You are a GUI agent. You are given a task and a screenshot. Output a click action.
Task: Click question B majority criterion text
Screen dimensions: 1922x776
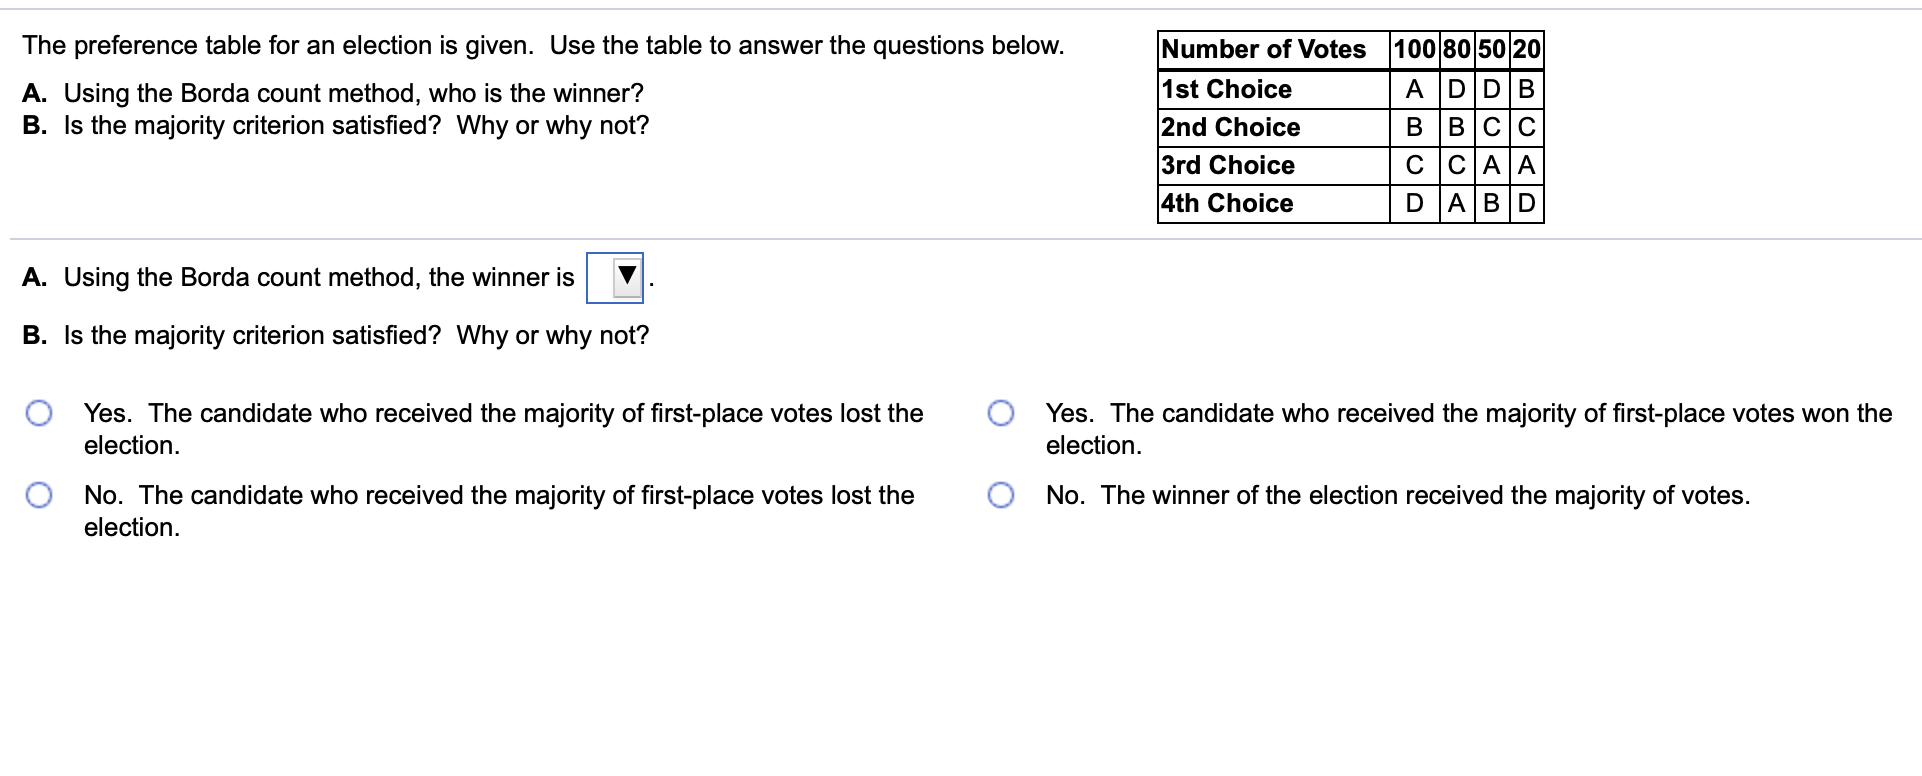pyautogui.click(x=335, y=336)
